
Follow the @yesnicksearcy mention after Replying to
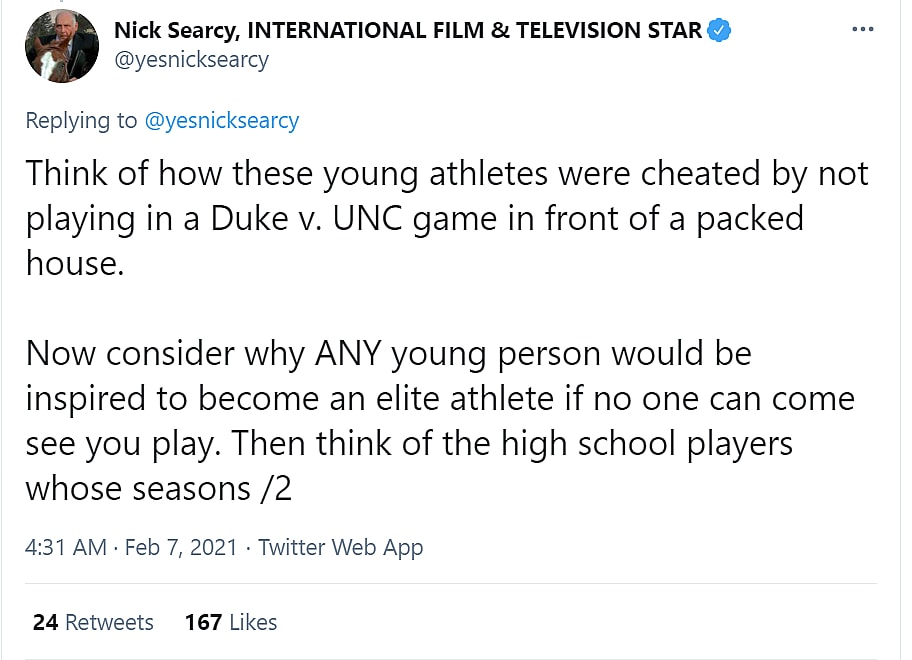[221, 121]
